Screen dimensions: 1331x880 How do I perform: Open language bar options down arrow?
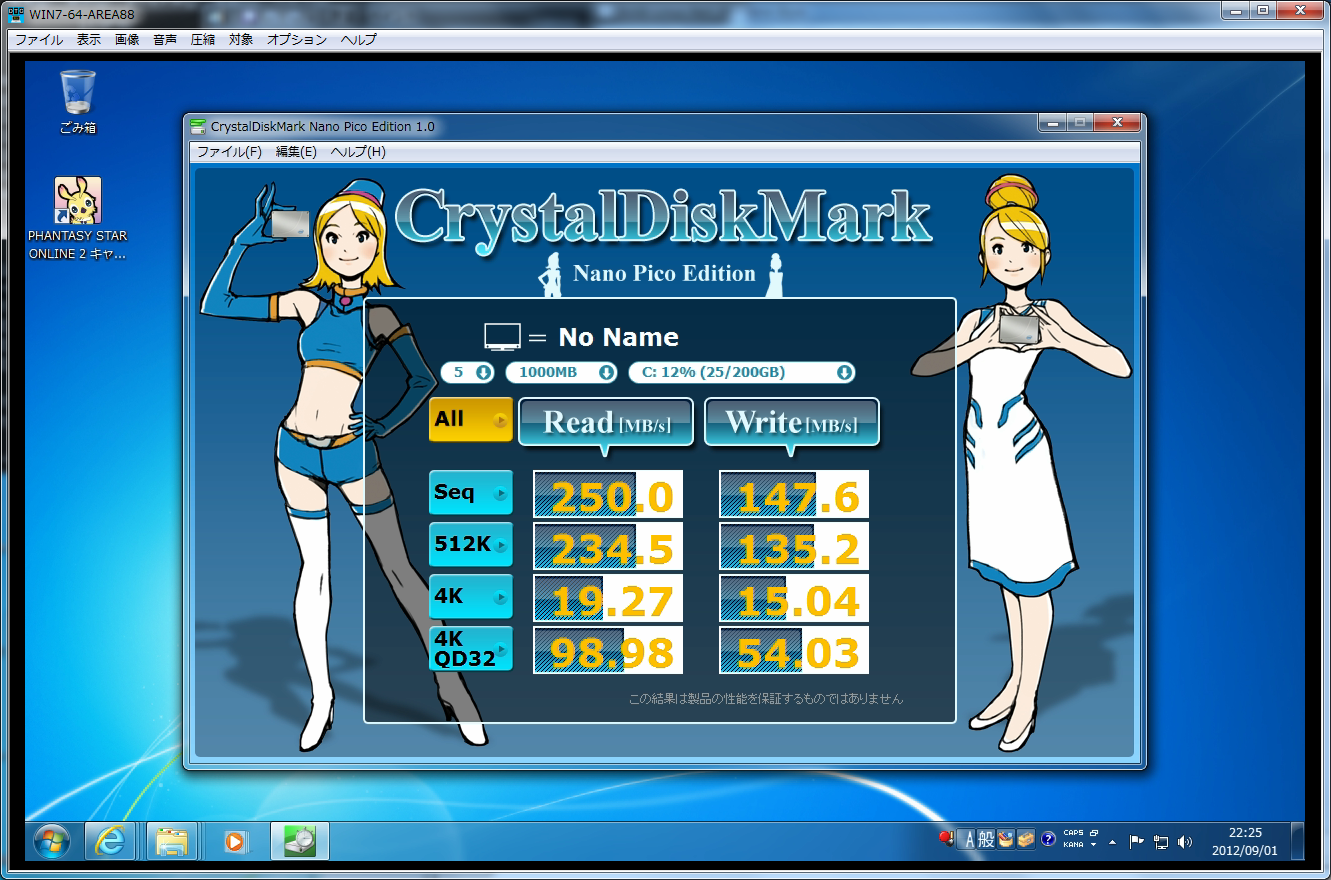(1095, 846)
